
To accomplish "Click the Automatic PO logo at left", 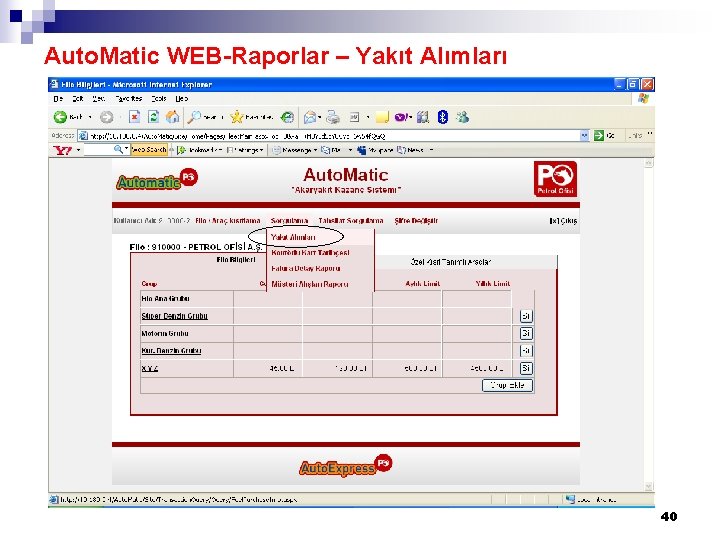I will [x=157, y=180].
